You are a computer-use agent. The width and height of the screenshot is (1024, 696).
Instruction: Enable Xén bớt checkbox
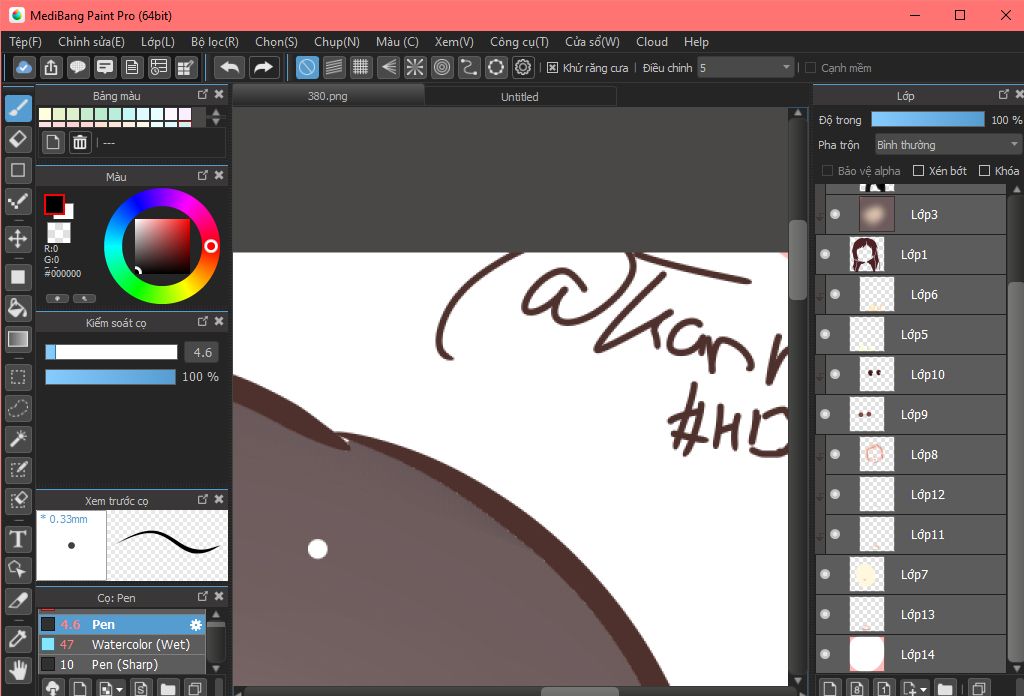918,170
